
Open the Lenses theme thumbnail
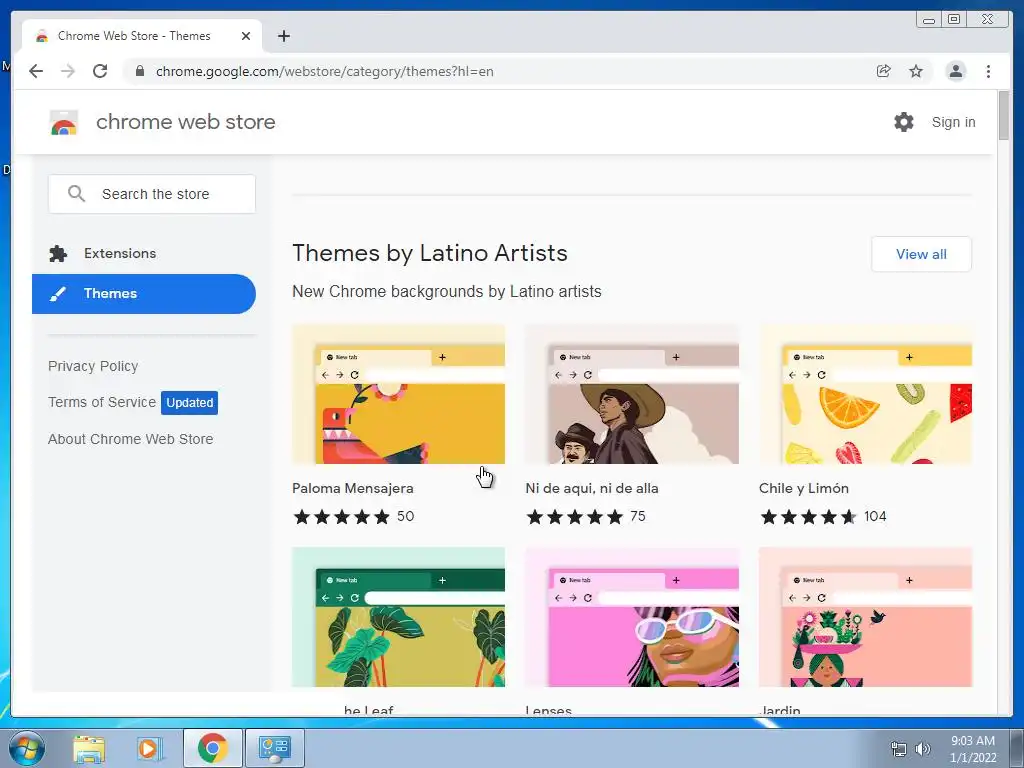click(632, 617)
